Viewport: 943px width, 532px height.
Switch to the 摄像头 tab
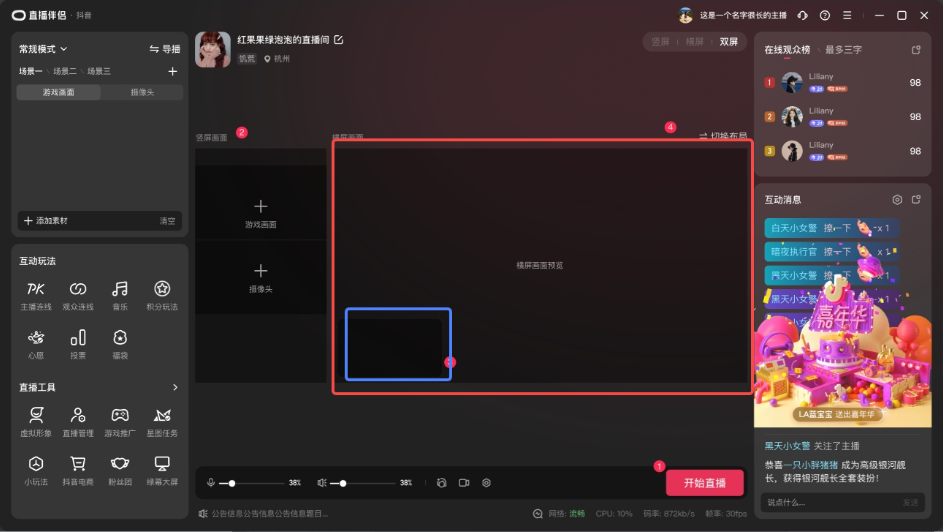(142, 92)
